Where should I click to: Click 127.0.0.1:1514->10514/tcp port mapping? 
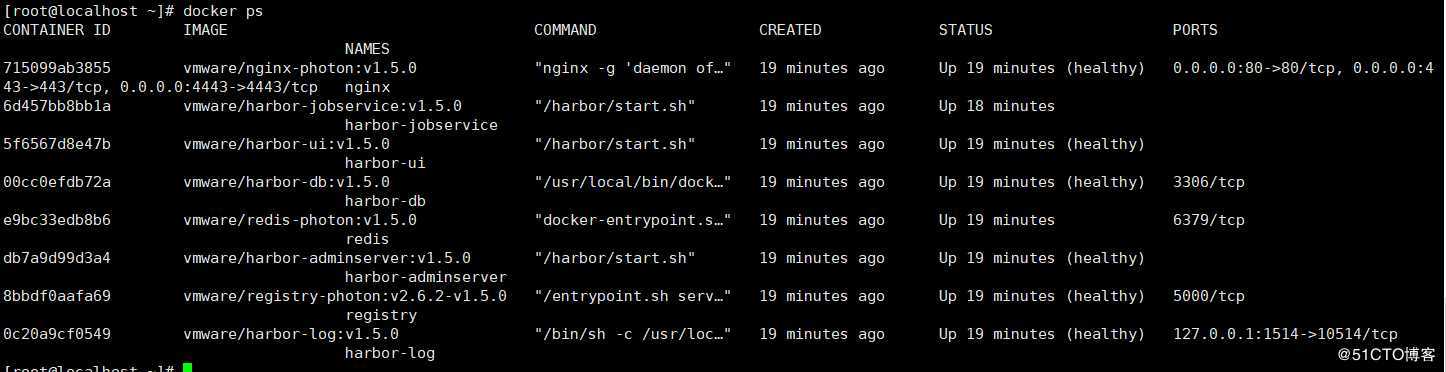pos(1285,334)
